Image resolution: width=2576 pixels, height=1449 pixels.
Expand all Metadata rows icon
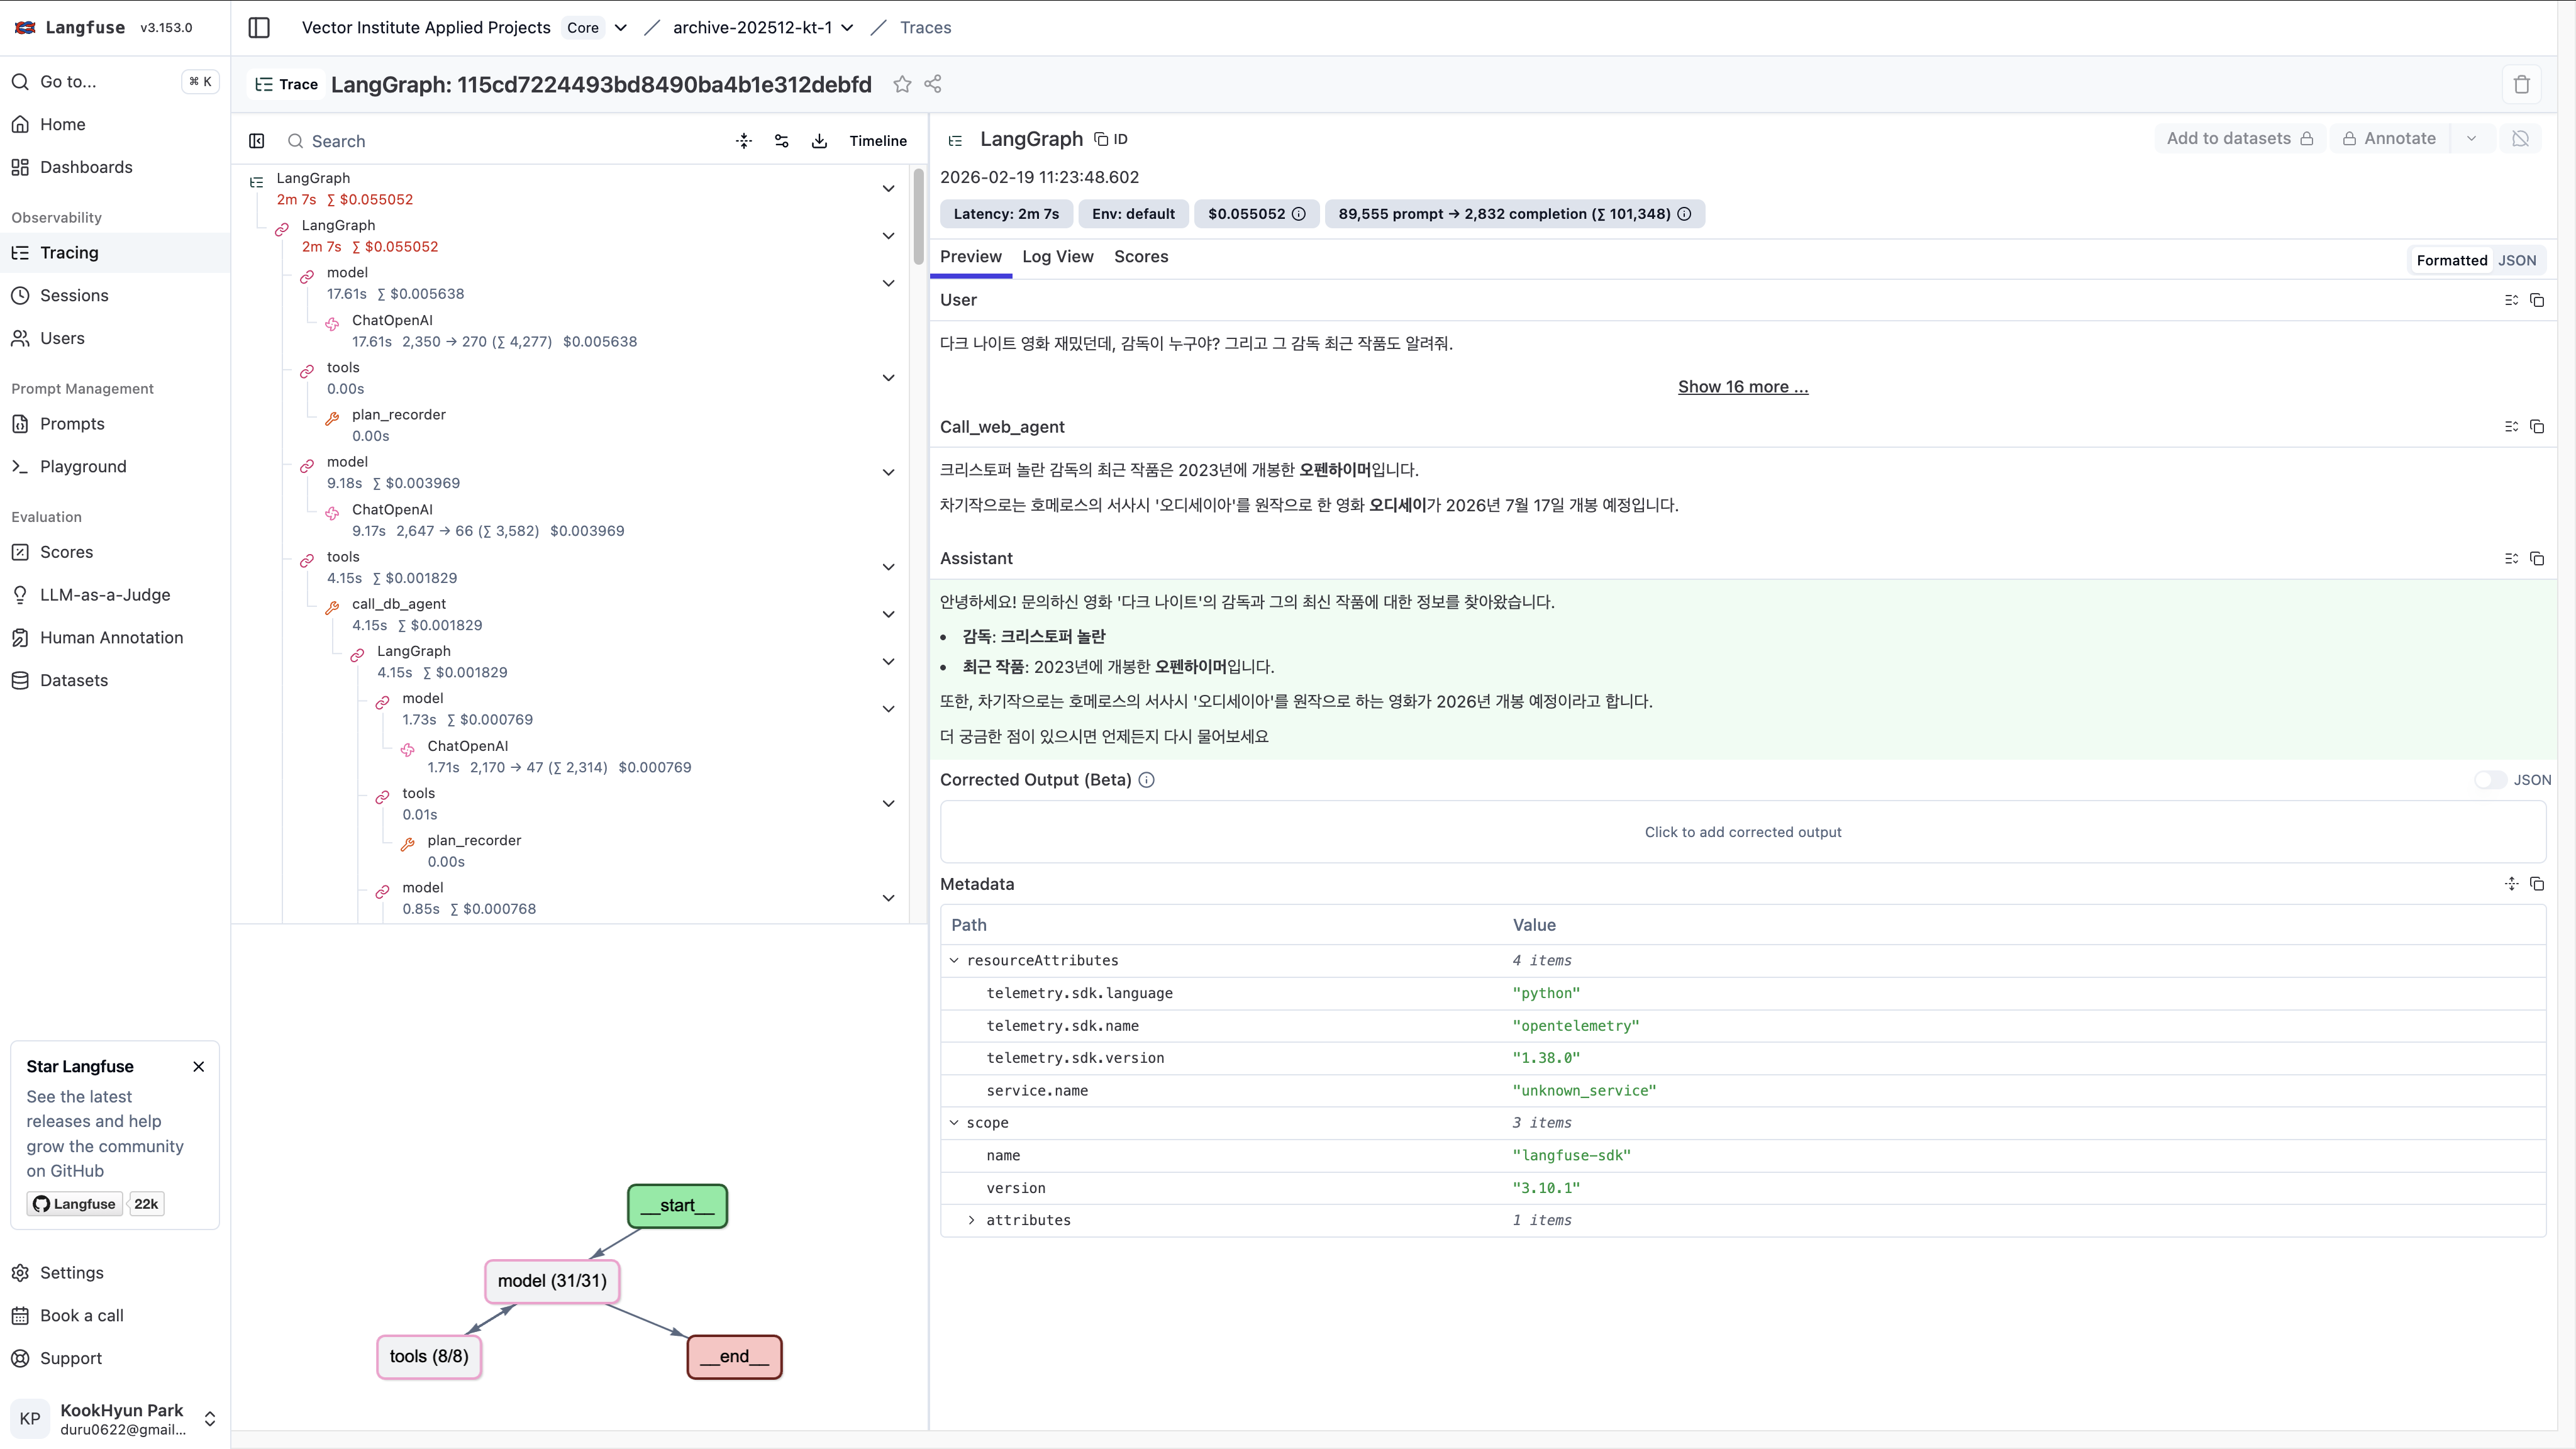coord(2511,884)
